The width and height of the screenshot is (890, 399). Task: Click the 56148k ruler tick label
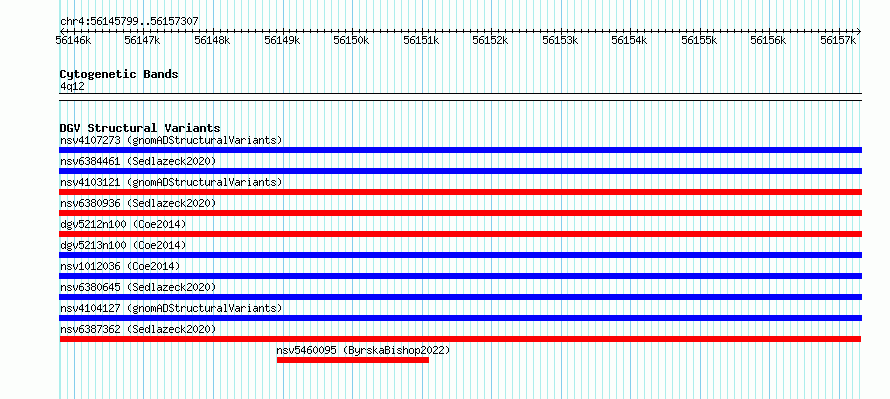coord(212,40)
